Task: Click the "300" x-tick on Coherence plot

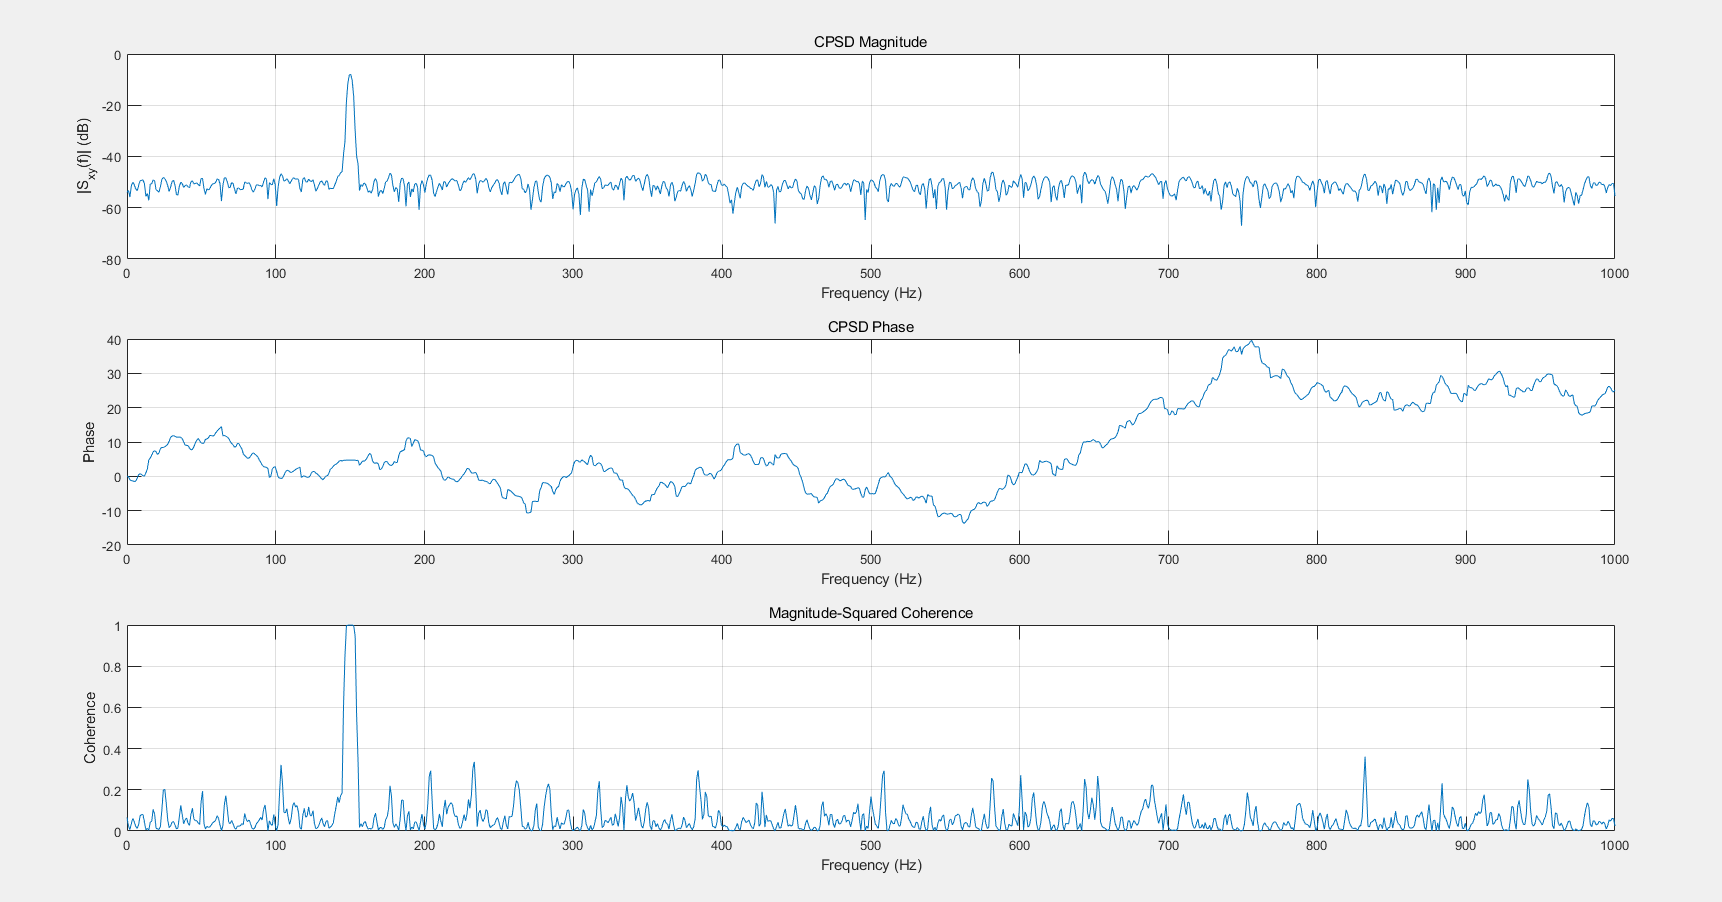Action: click(573, 845)
